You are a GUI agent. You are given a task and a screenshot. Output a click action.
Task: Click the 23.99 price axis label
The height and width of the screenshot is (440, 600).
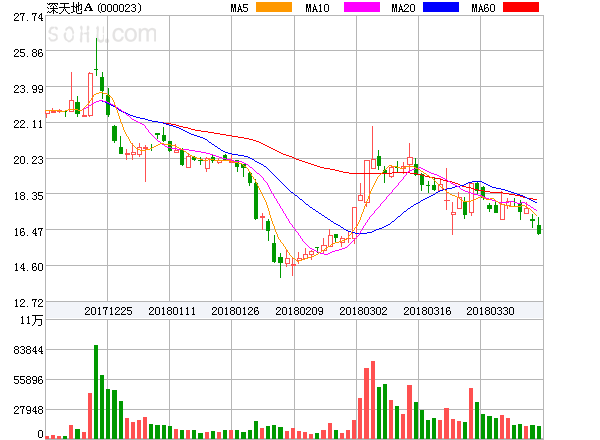[28, 89]
